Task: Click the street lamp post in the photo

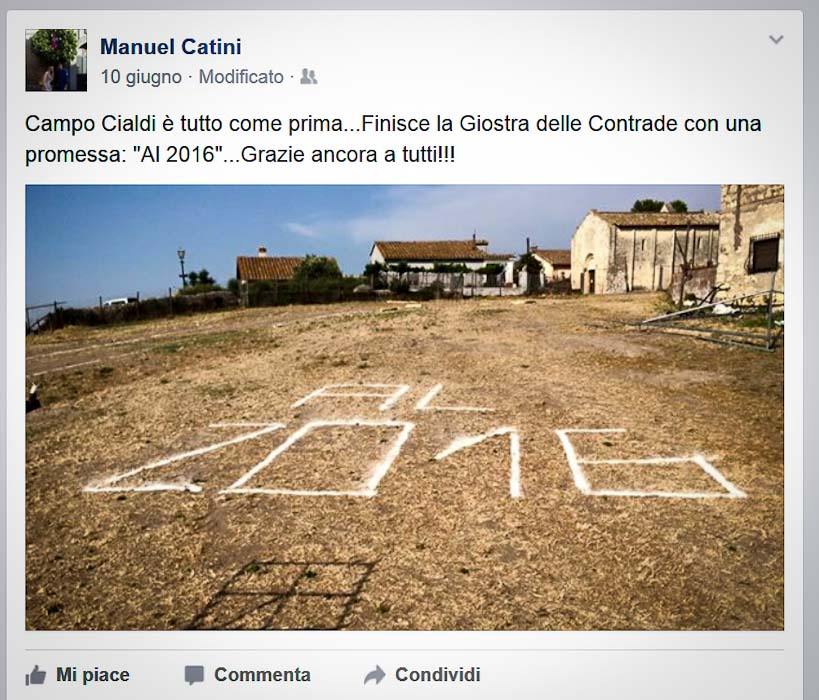Action: point(182,268)
